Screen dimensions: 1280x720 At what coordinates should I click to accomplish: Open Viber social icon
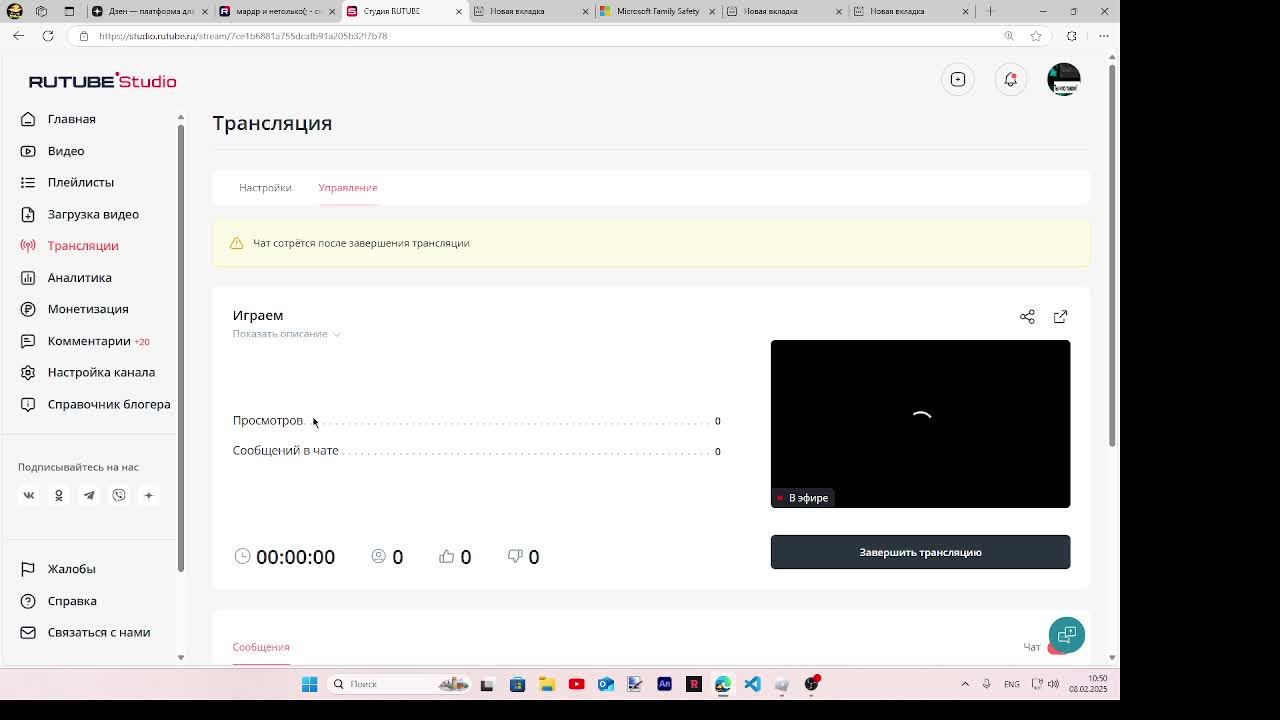click(119, 495)
